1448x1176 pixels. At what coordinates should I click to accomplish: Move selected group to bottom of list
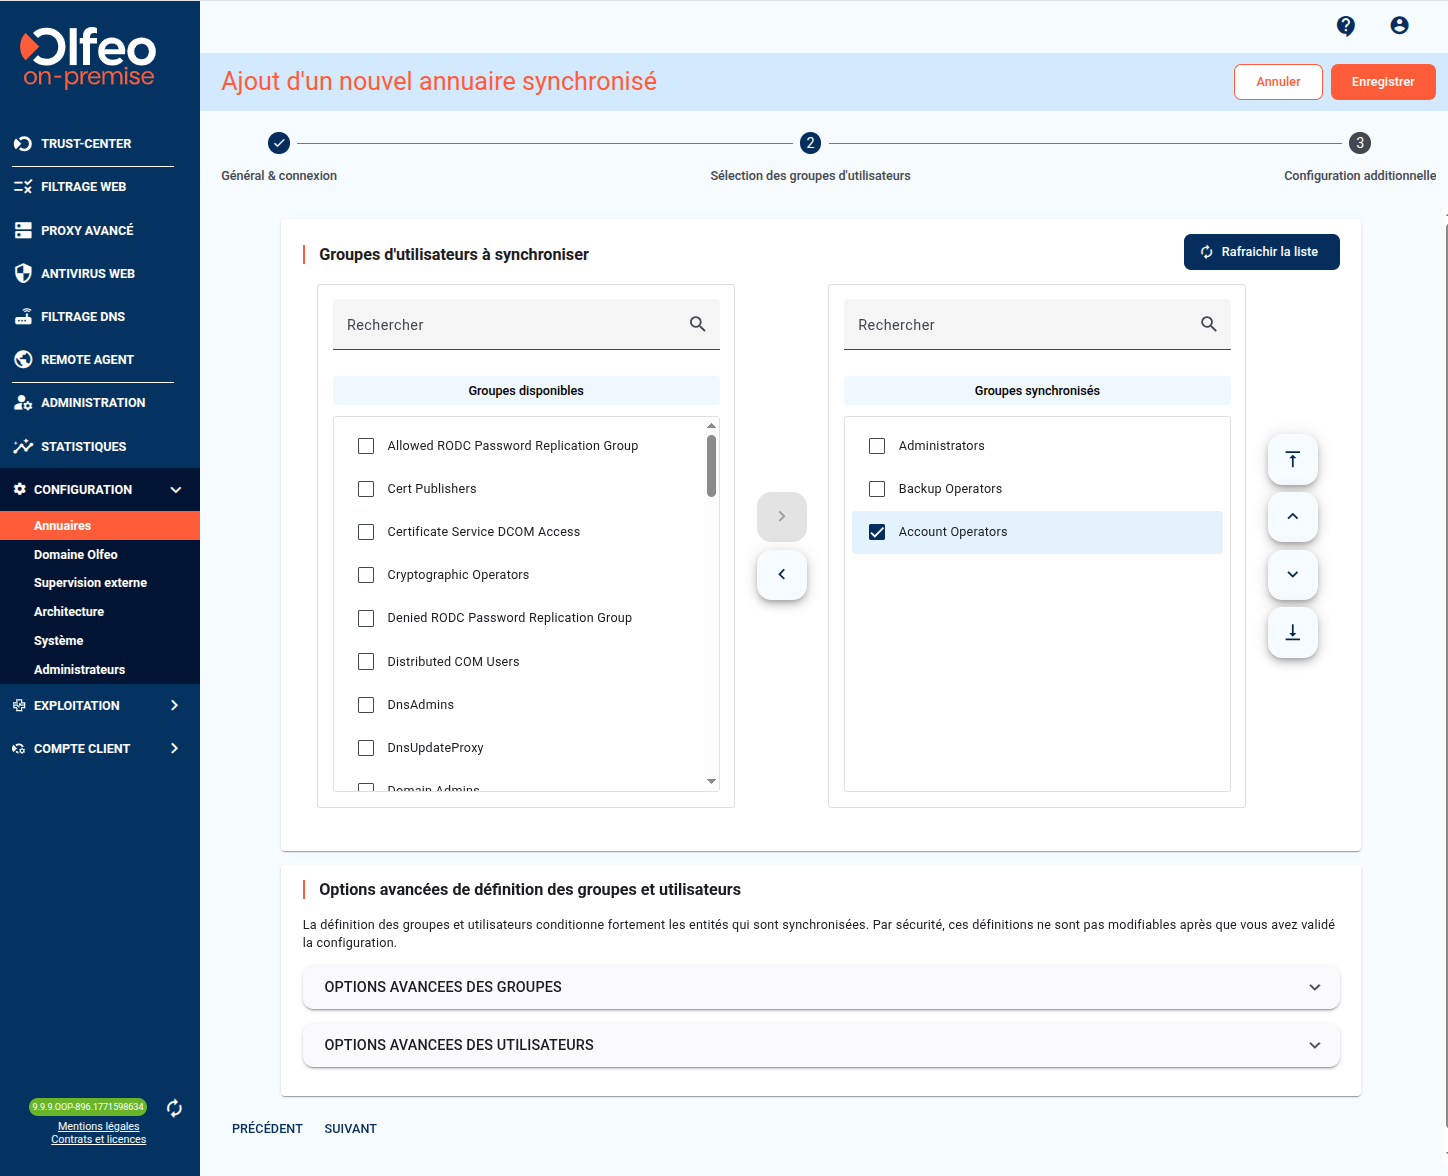1292,633
